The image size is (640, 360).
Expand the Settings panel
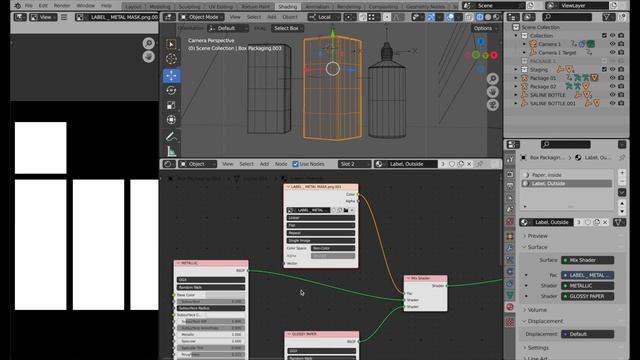(538, 348)
